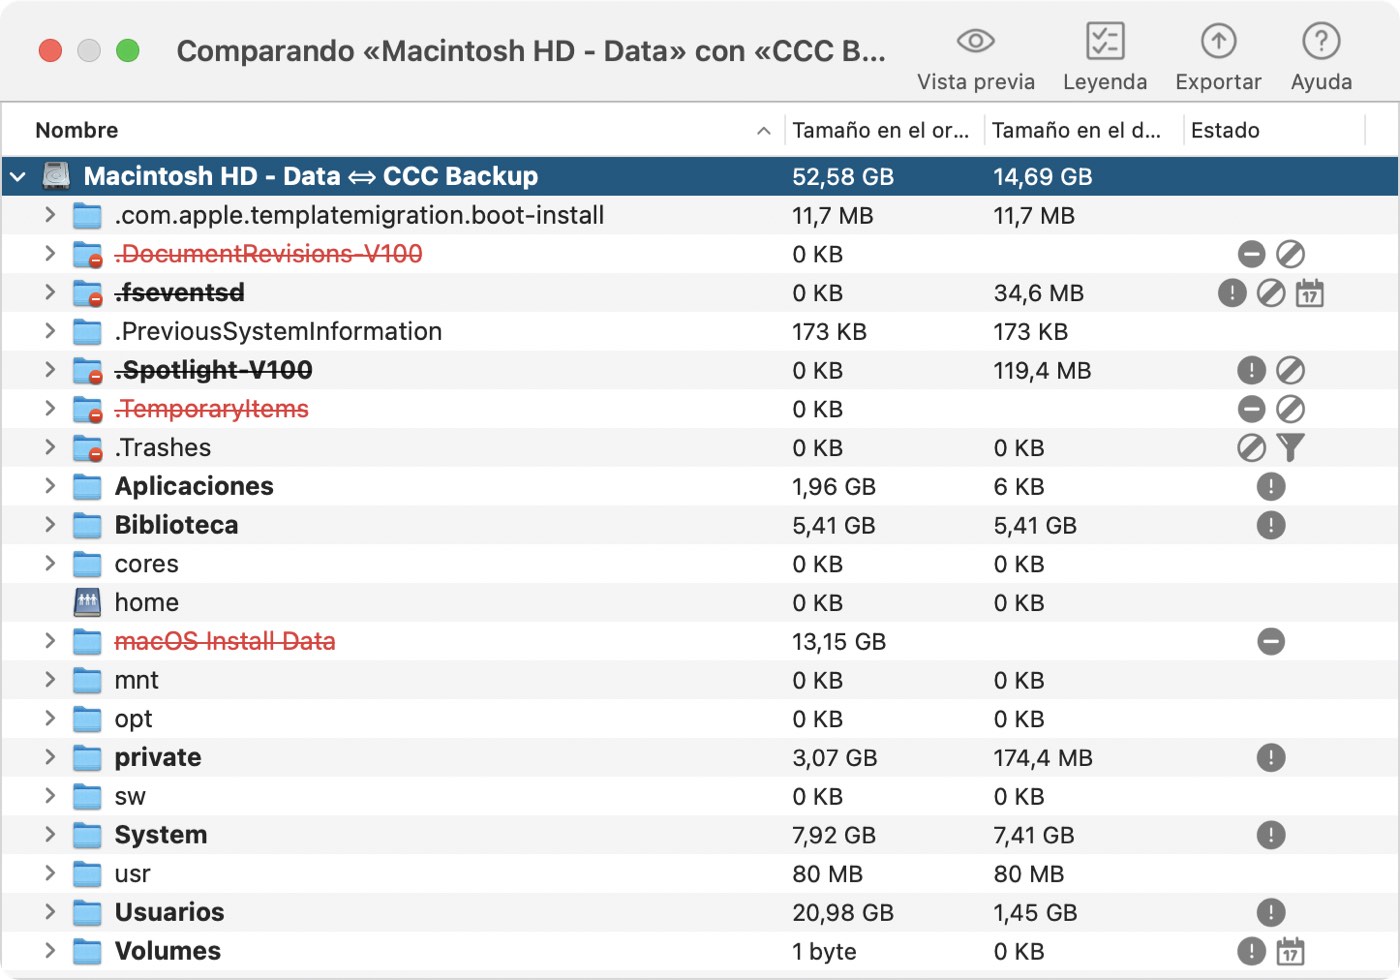Click the 1 byte size of Volumes
Screen dimensions: 1400x980
824,952
